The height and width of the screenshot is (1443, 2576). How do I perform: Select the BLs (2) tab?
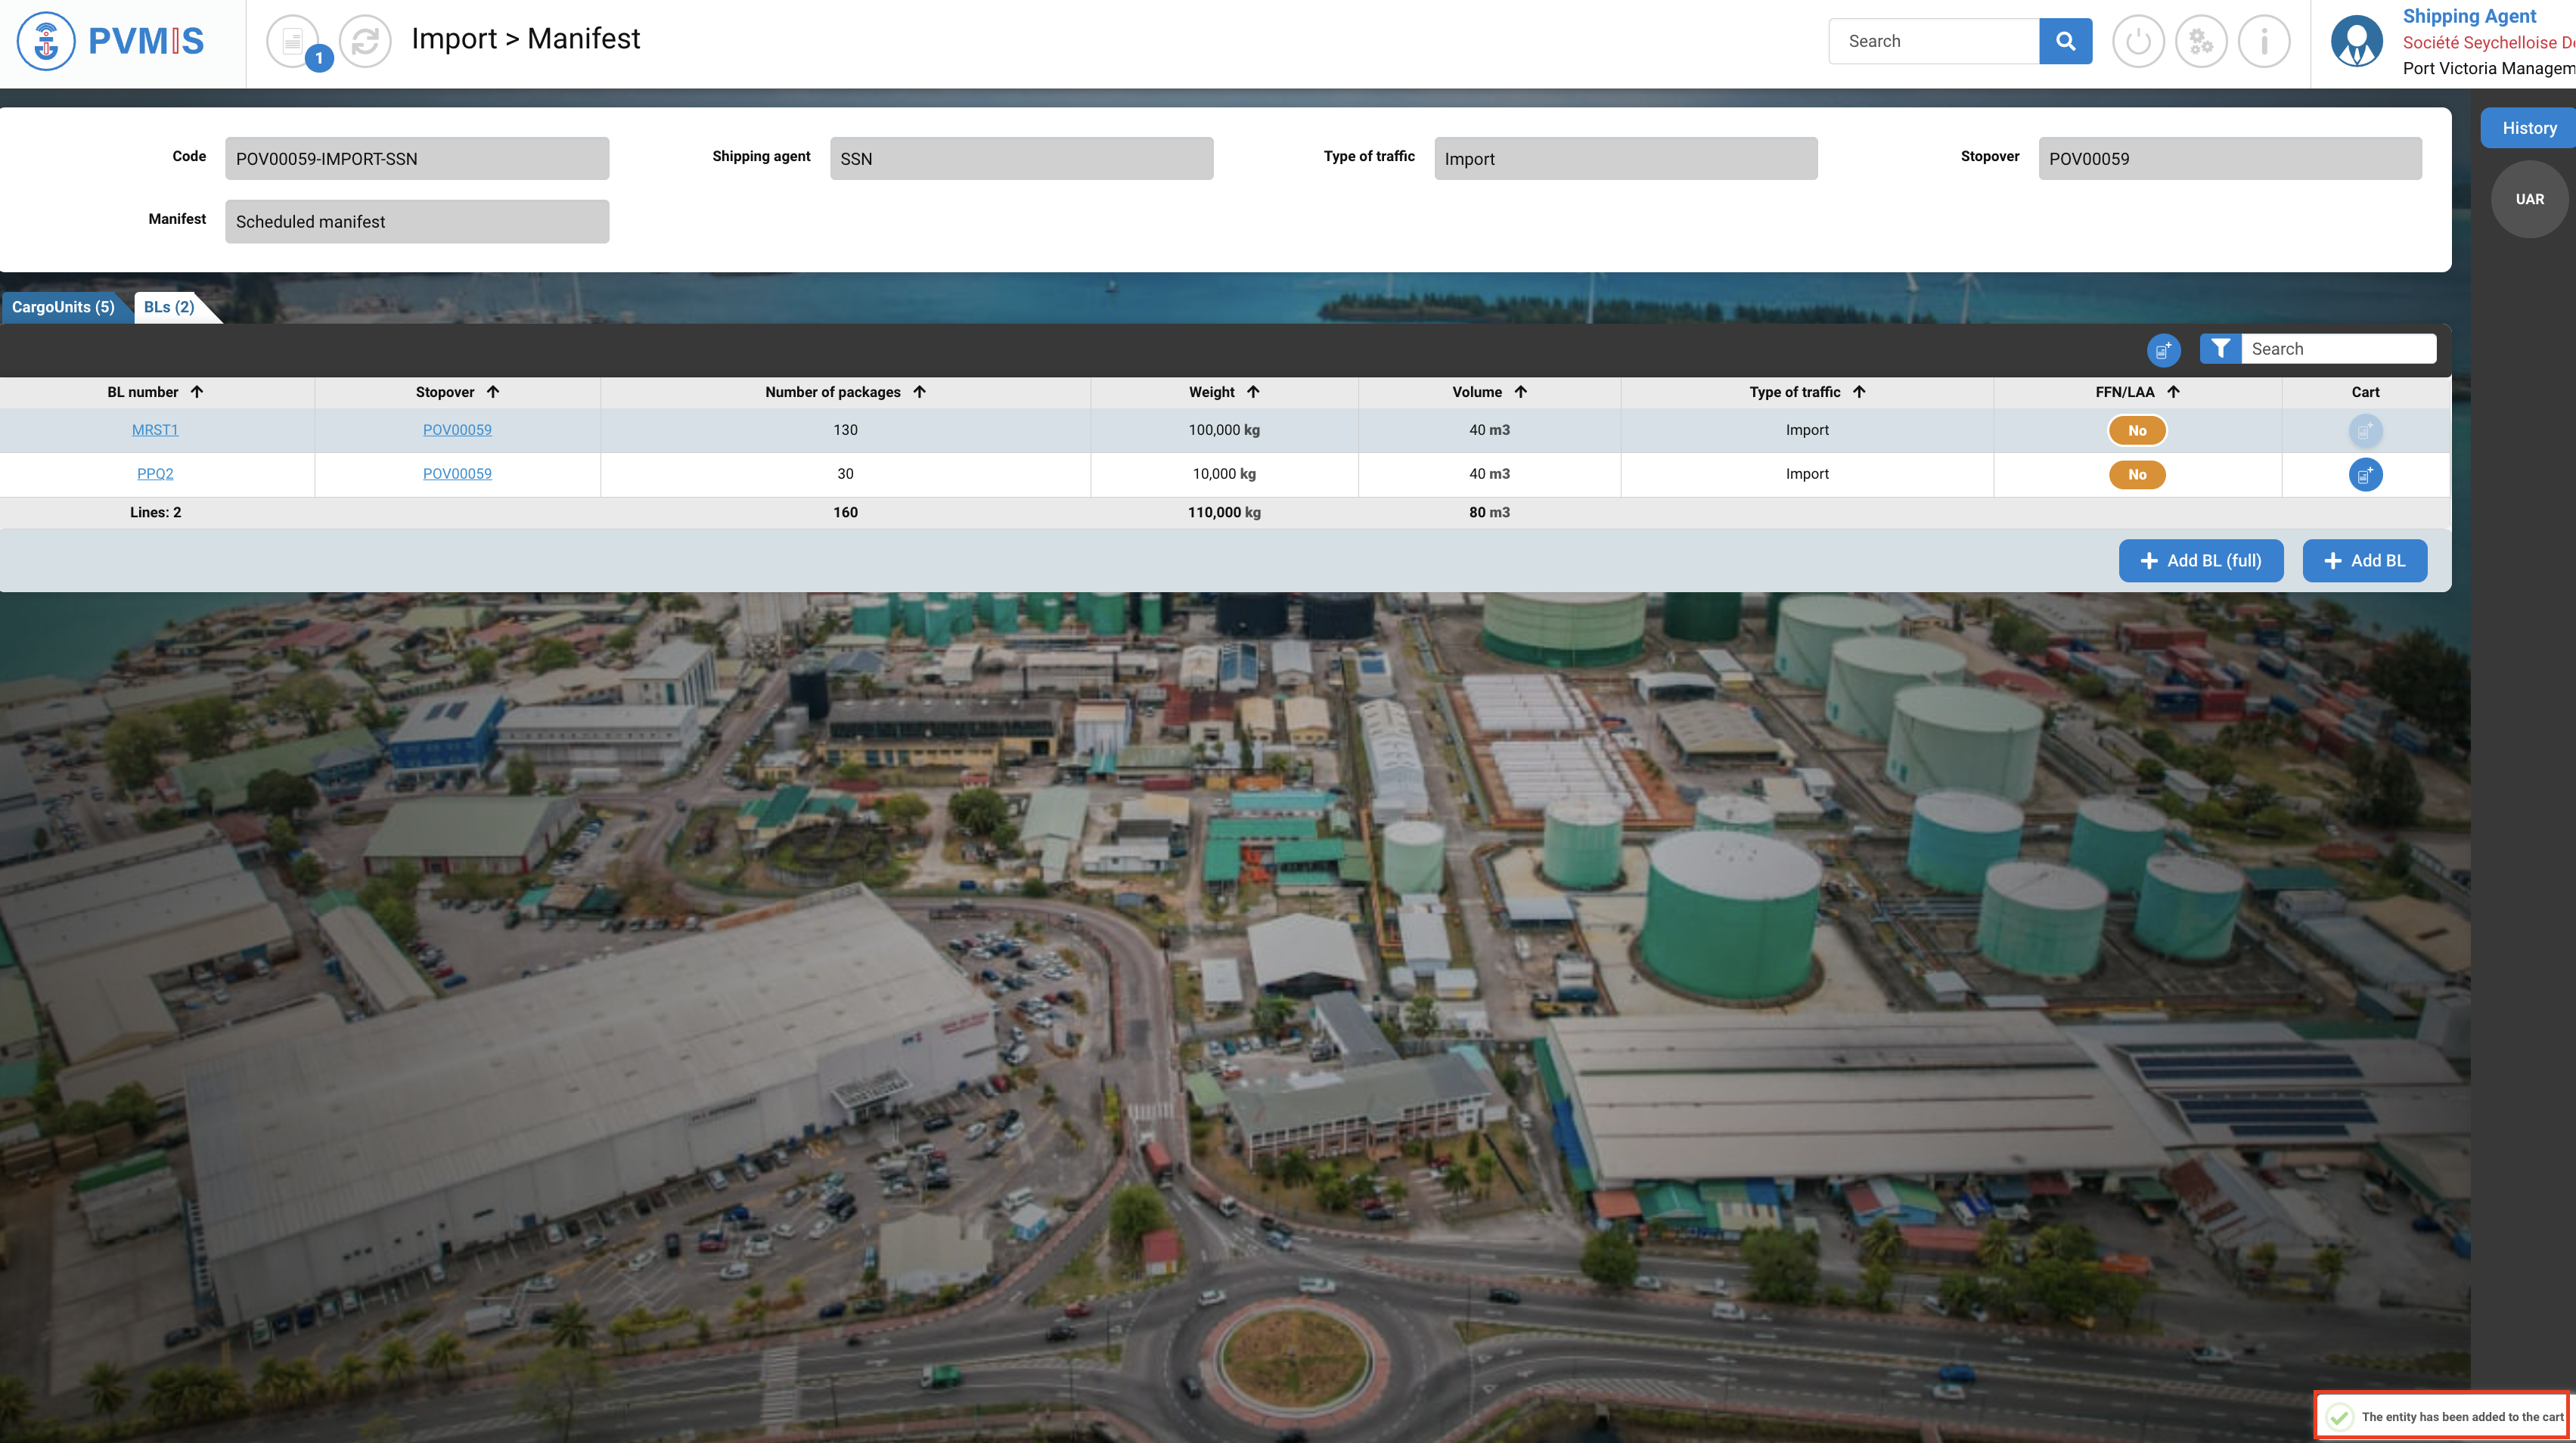(169, 307)
